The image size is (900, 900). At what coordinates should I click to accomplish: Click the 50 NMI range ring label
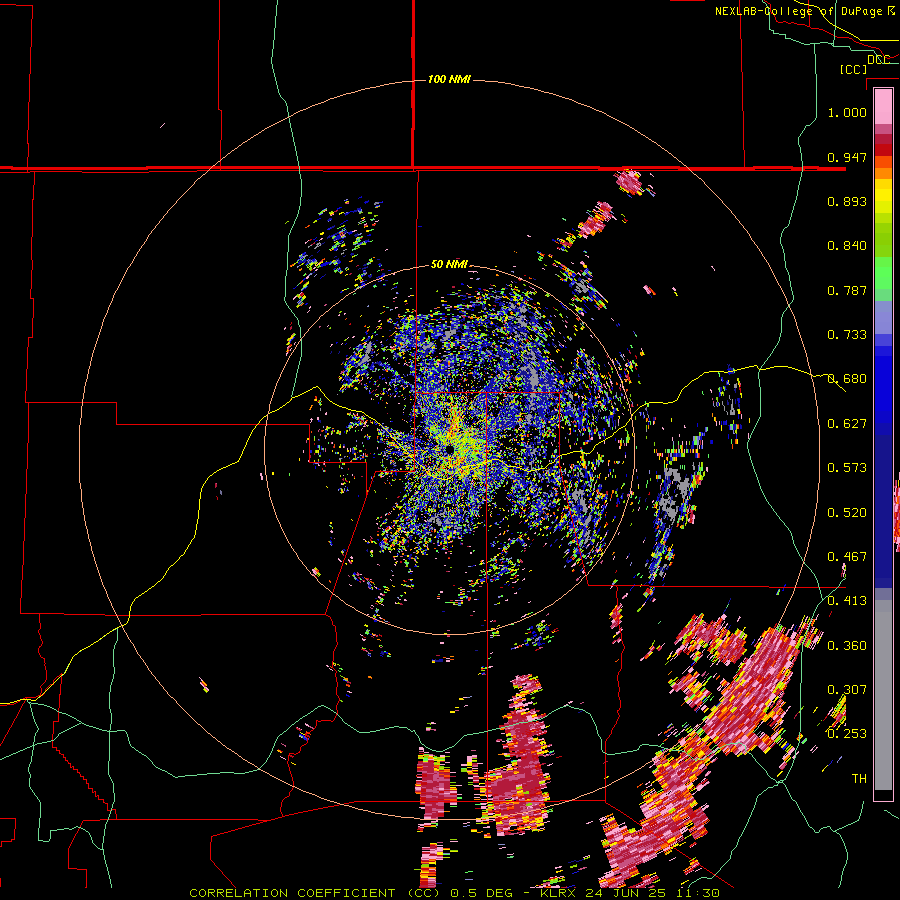tap(449, 265)
